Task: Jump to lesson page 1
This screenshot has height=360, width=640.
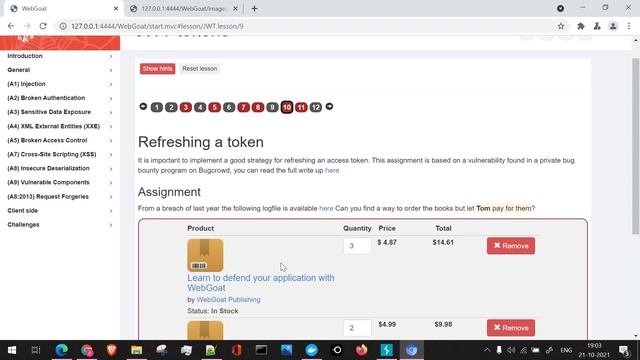Action: pyautogui.click(x=157, y=107)
